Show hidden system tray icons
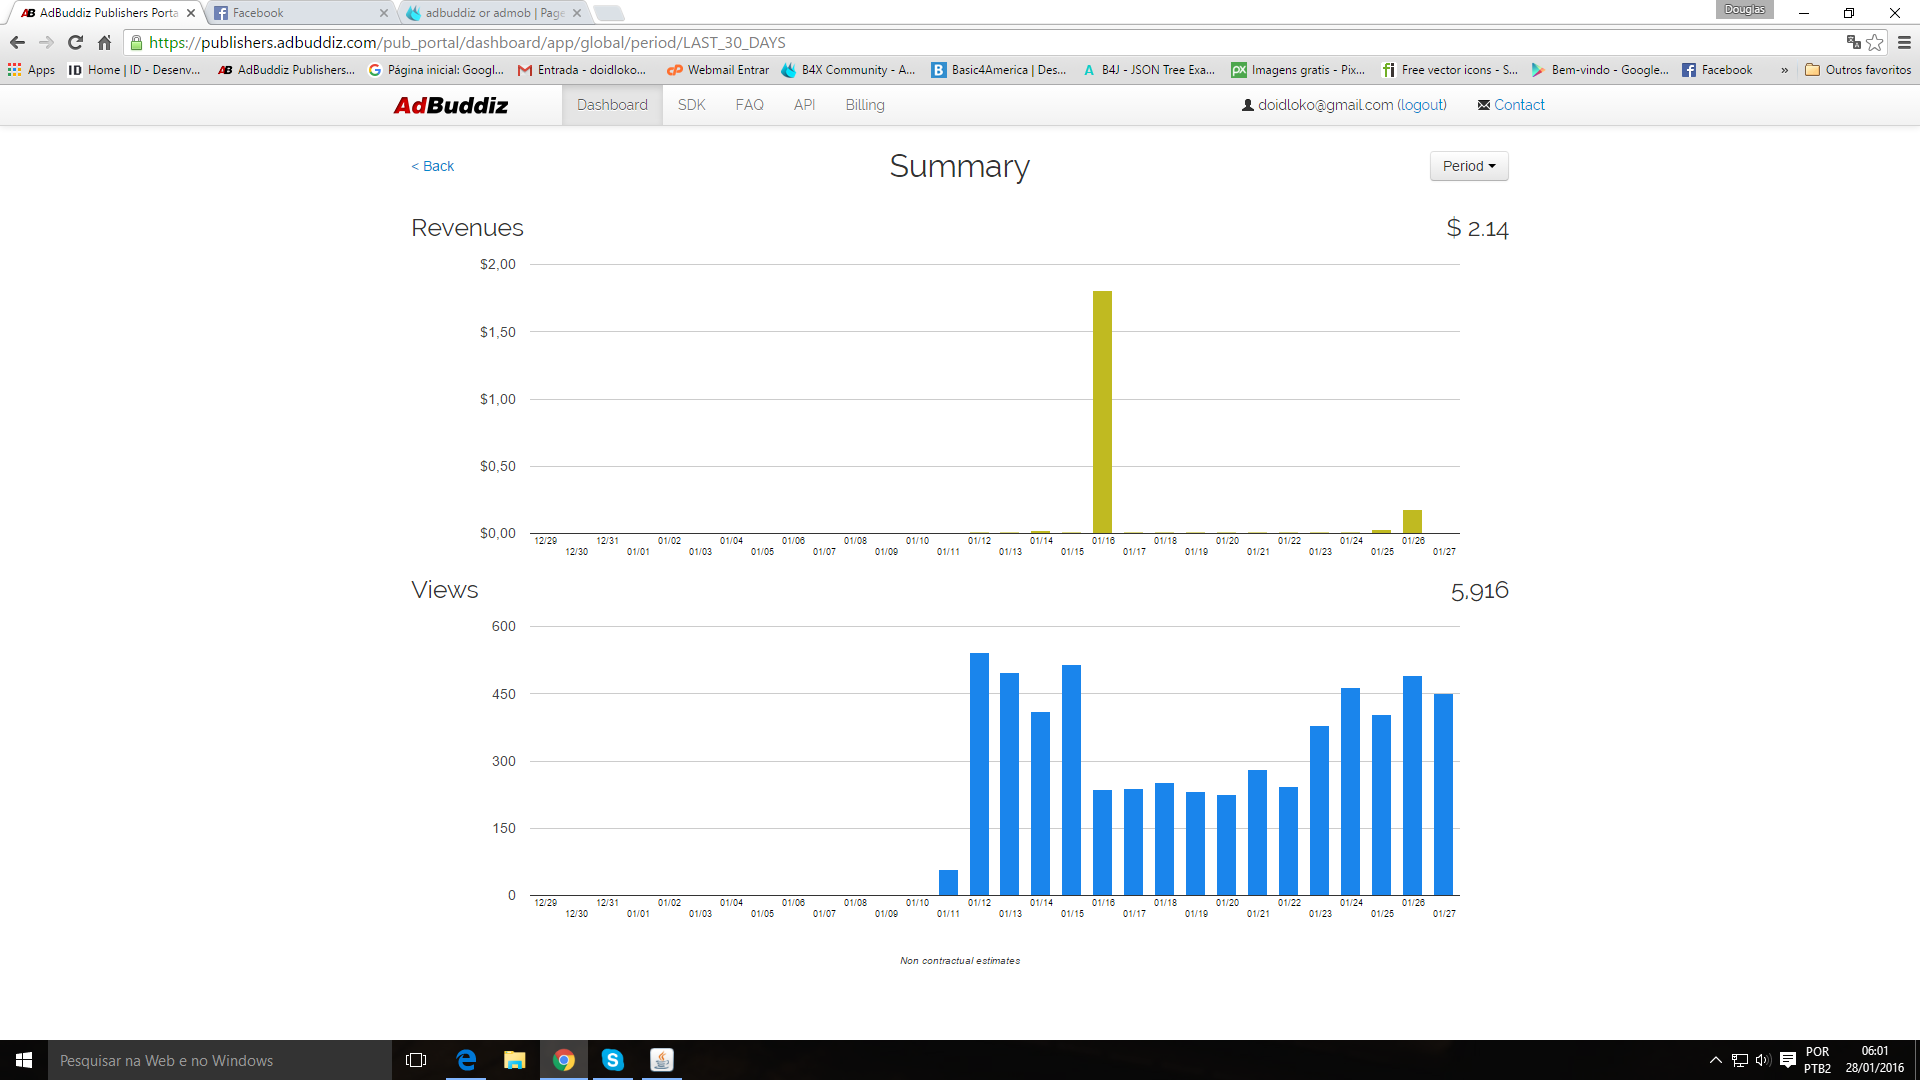The height and width of the screenshot is (1080, 1920). tap(1715, 1060)
